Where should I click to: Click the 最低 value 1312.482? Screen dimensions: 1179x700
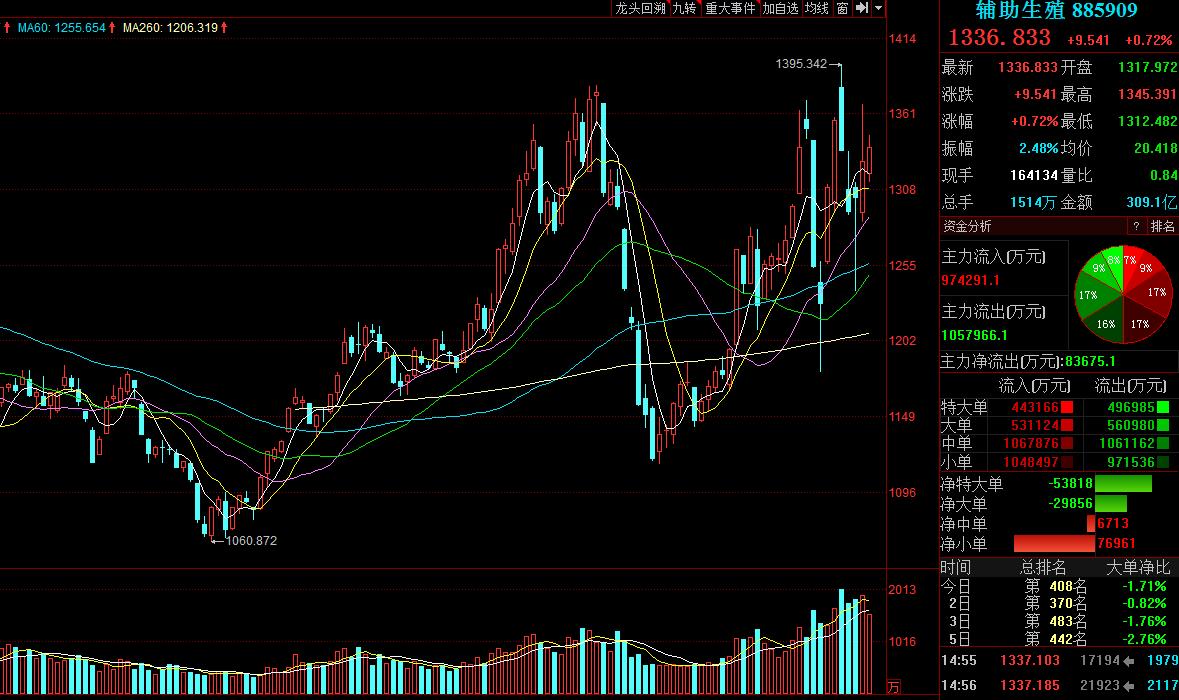coord(1147,121)
